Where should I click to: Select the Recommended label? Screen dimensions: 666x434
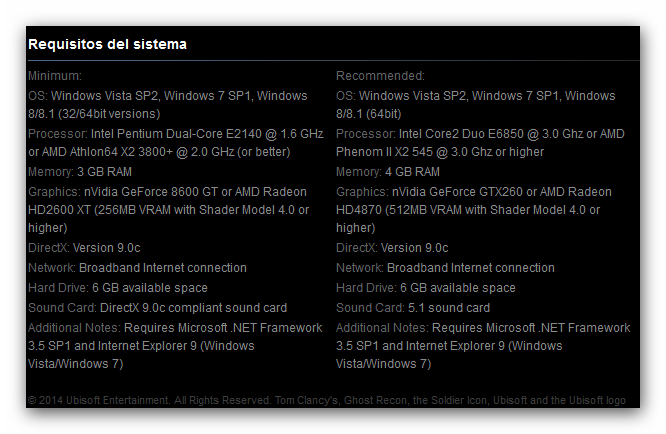tap(380, 76)
